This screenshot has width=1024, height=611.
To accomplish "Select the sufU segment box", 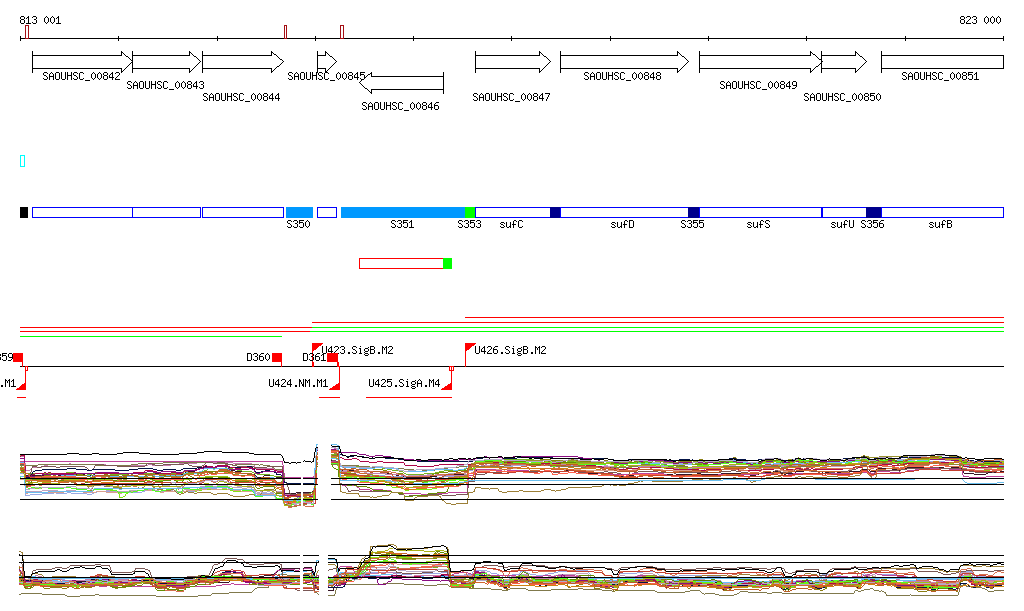I will pos(844,212).
